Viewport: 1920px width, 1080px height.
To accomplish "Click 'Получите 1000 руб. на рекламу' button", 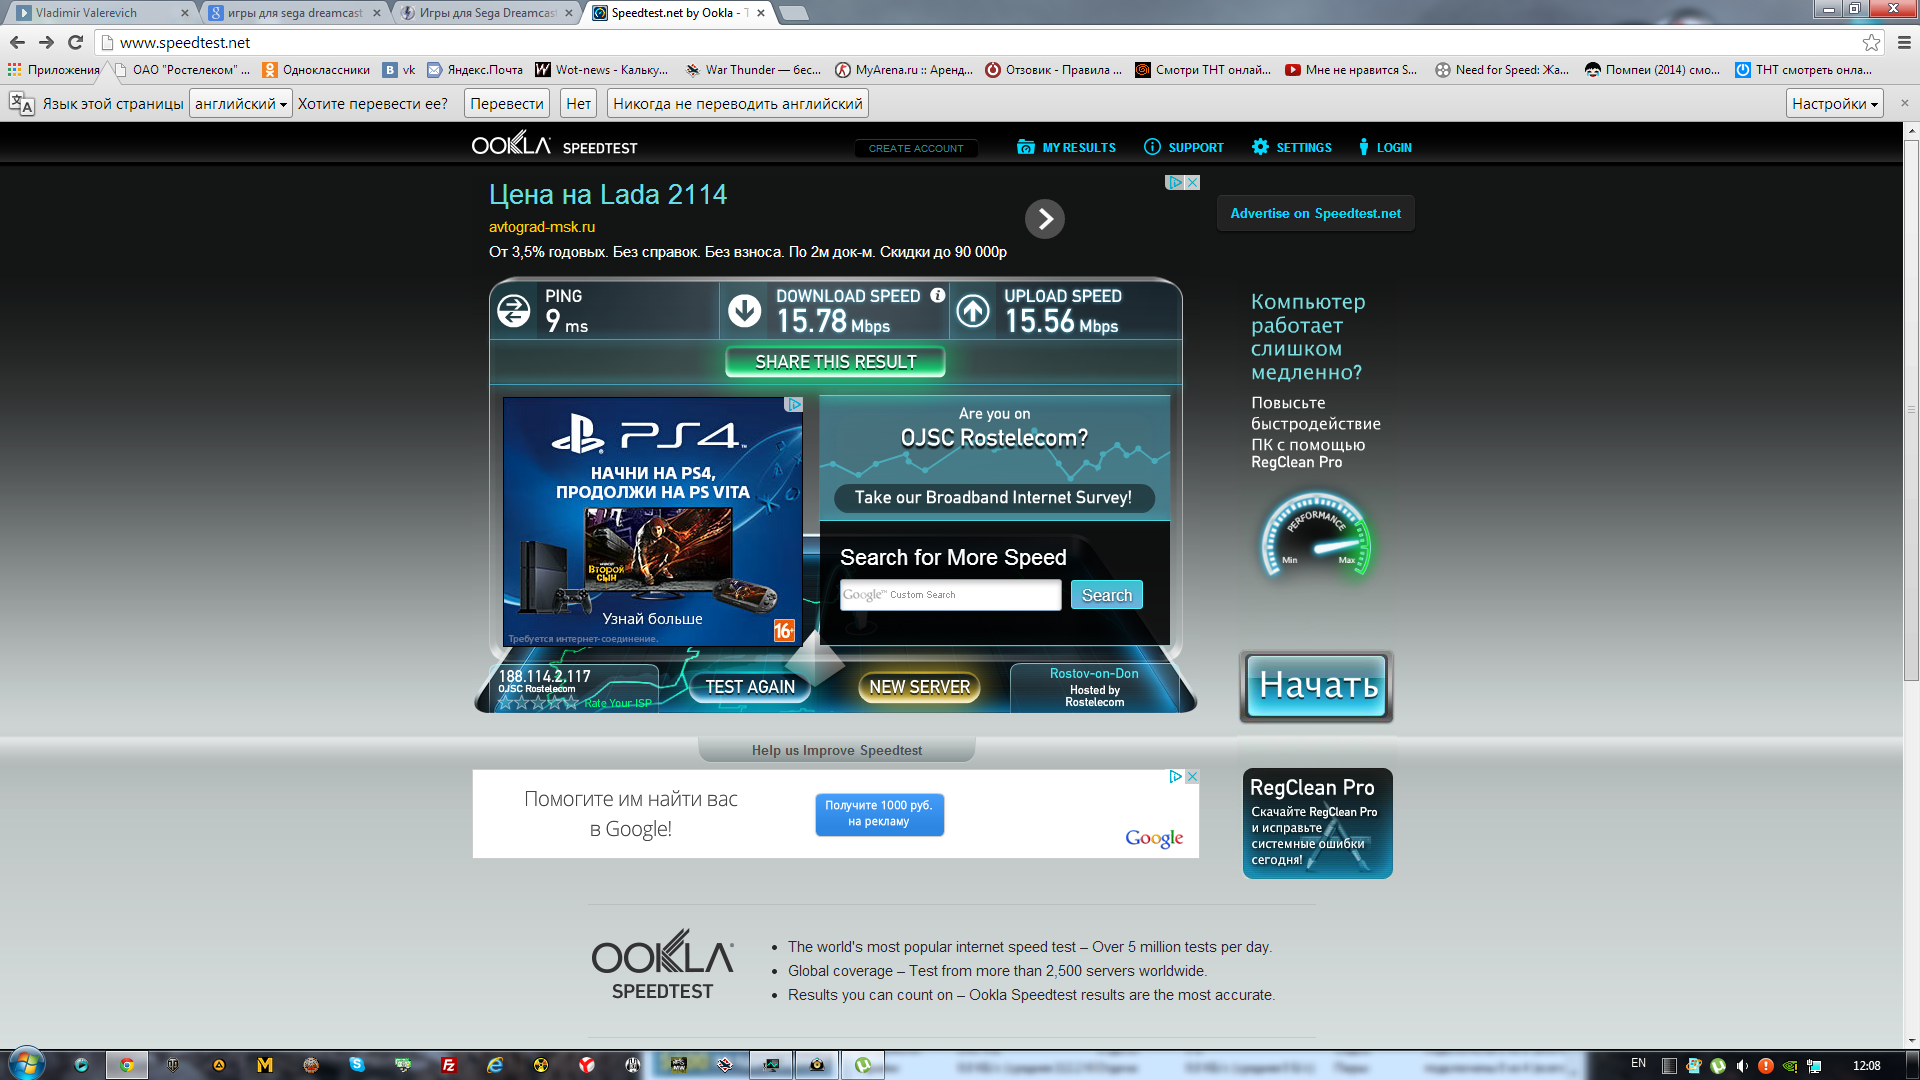I will click(x=879, y=814).
